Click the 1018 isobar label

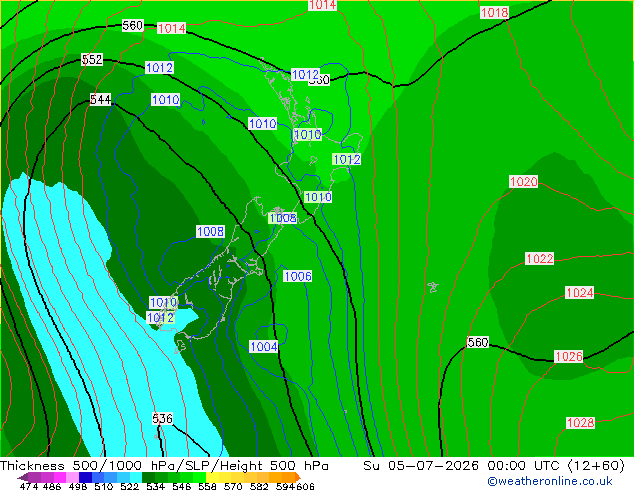(494, 13)
